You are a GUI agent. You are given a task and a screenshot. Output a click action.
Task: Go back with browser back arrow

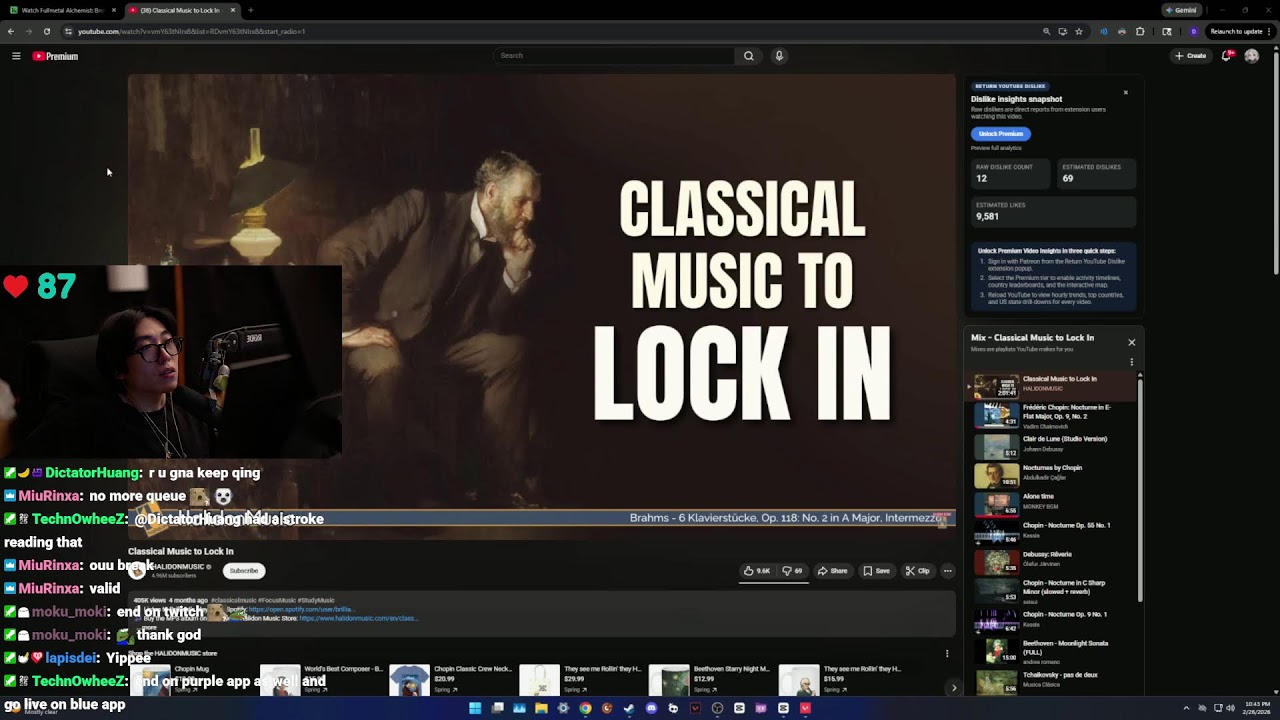[11, 31]
